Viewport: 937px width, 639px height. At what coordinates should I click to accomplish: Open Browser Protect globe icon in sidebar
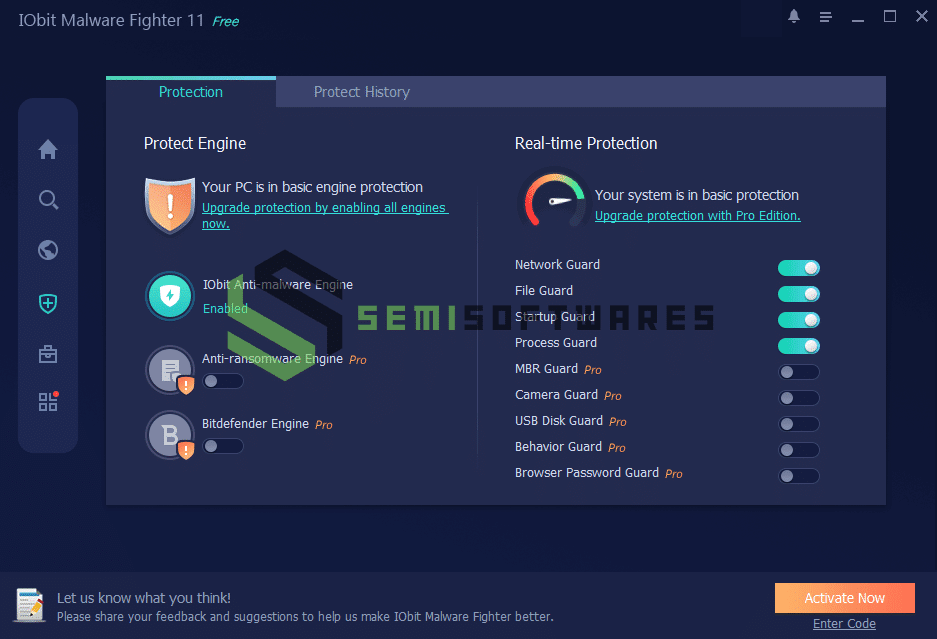pos(48,250)
